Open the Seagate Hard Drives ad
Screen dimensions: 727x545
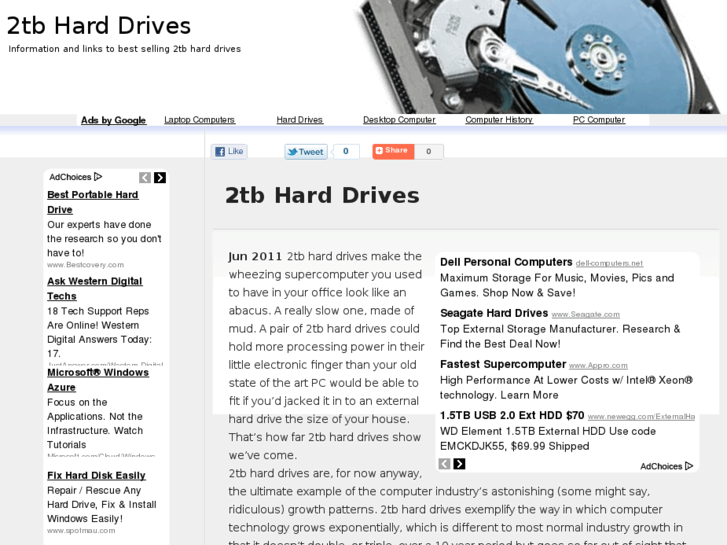click(494, 313)
